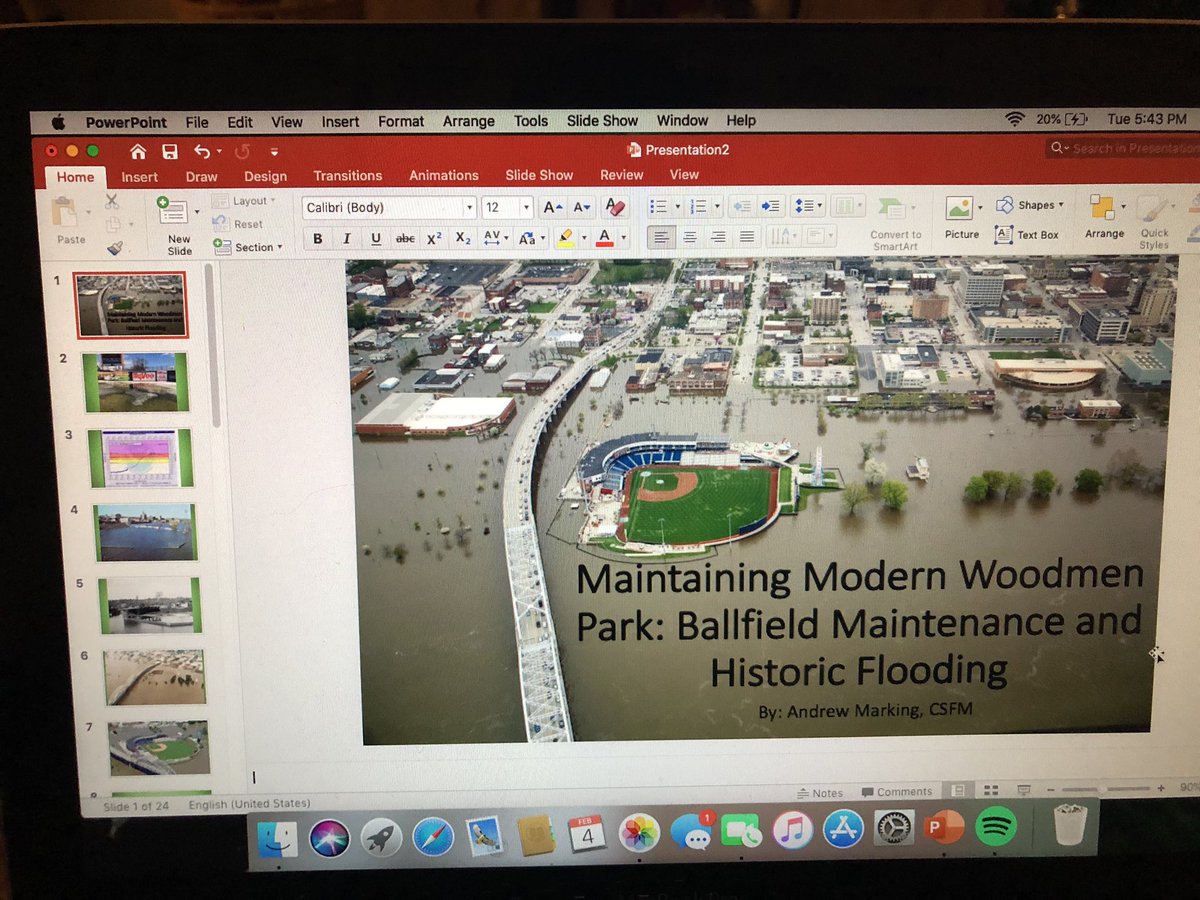Click the Home icon in title bar
This screenshot has height=900, width=1200.
pos(138,151)
